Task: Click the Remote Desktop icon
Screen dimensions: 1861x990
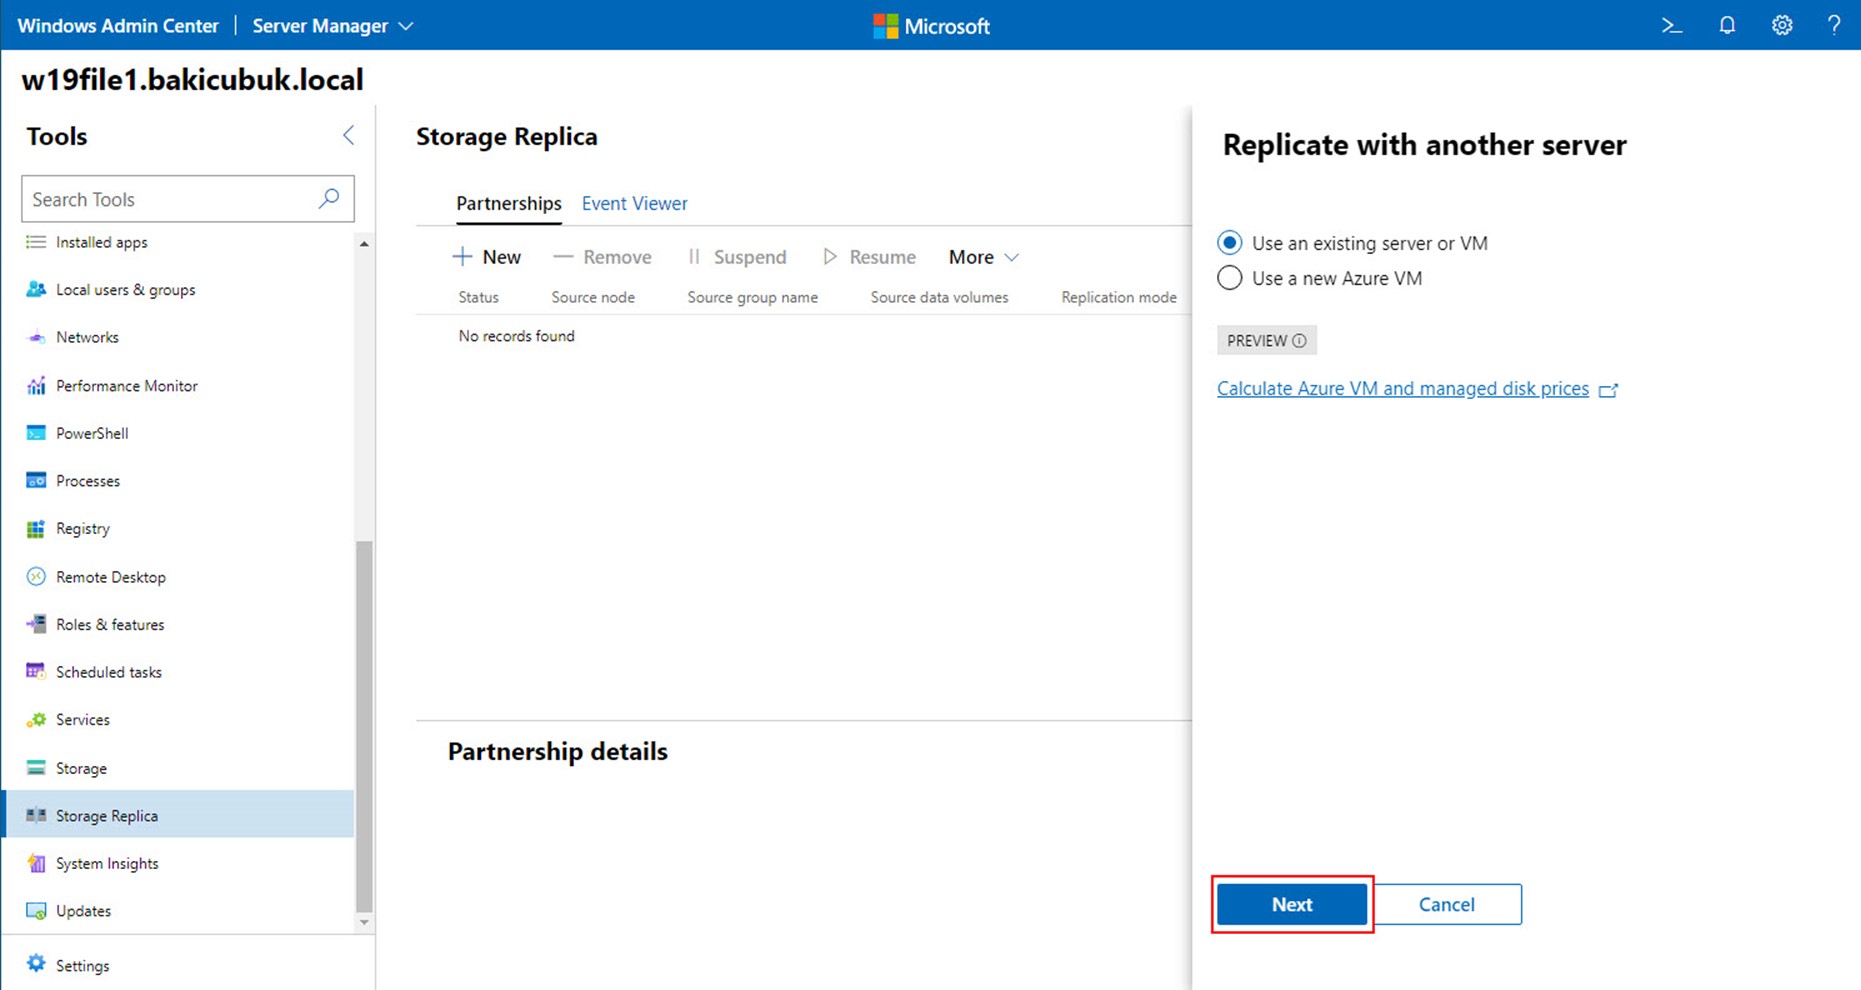Action: point(36,577)
